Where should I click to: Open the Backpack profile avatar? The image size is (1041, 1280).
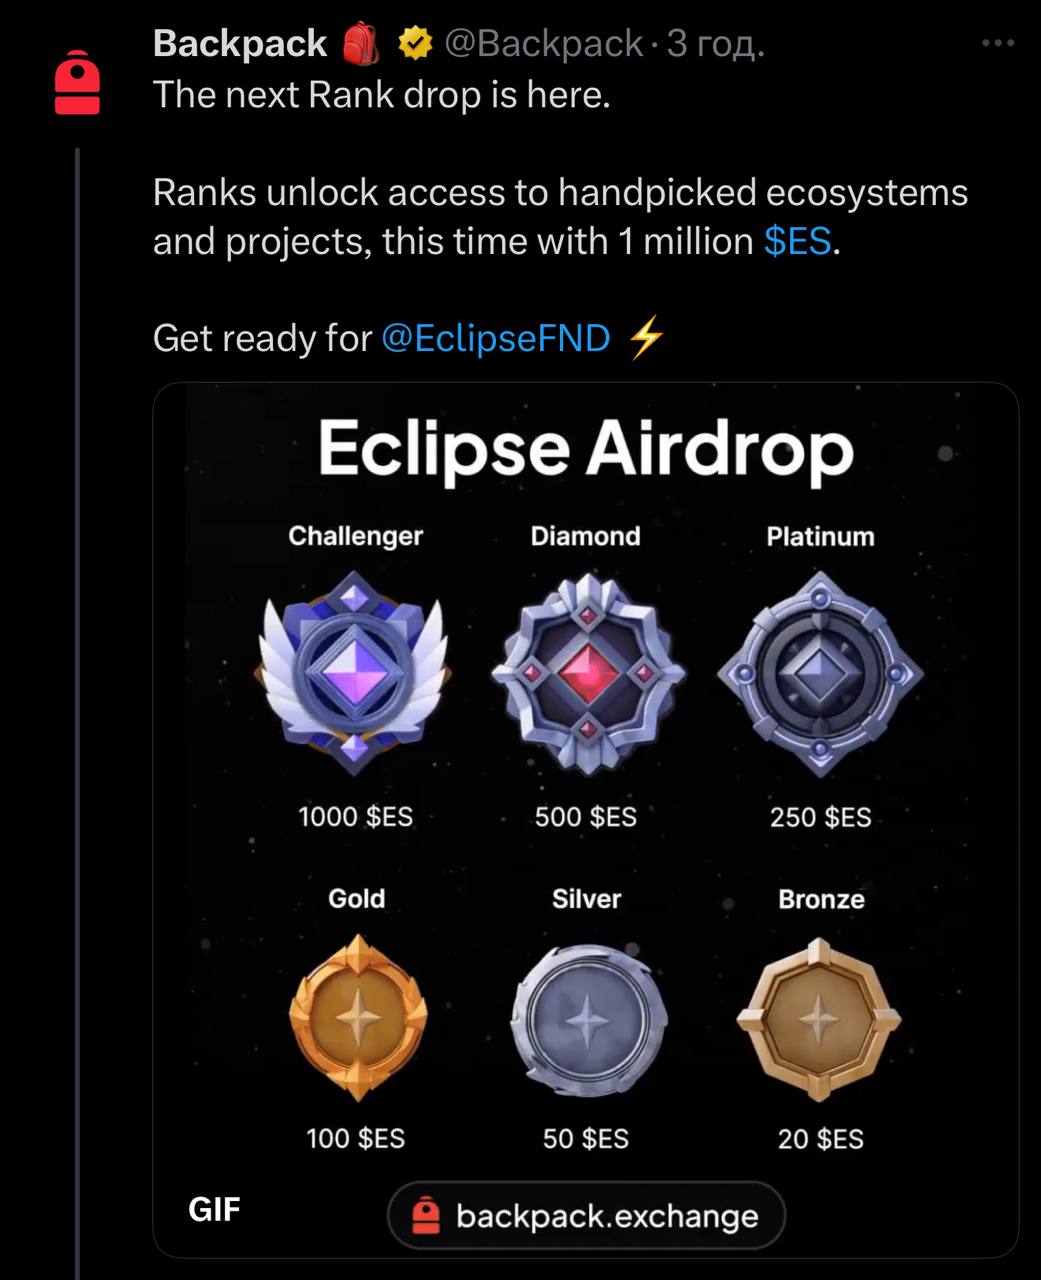pos(77,84)
